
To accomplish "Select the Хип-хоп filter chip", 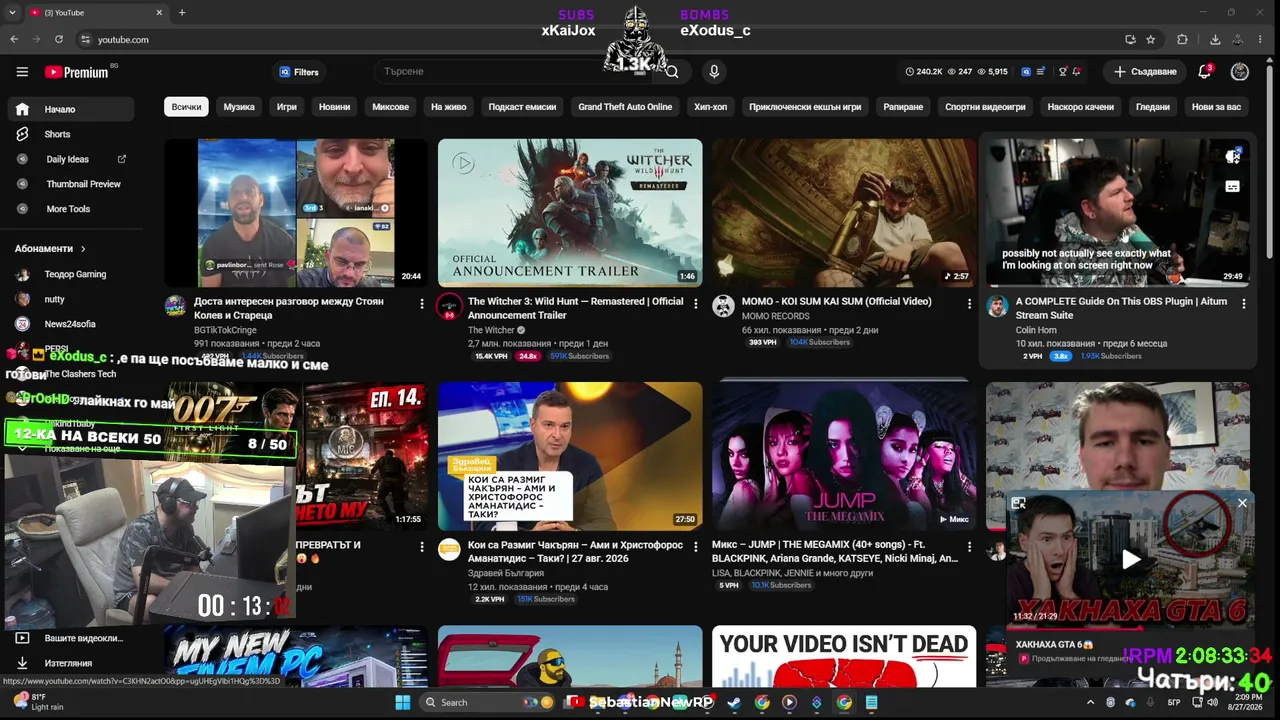I will (711, 107).
